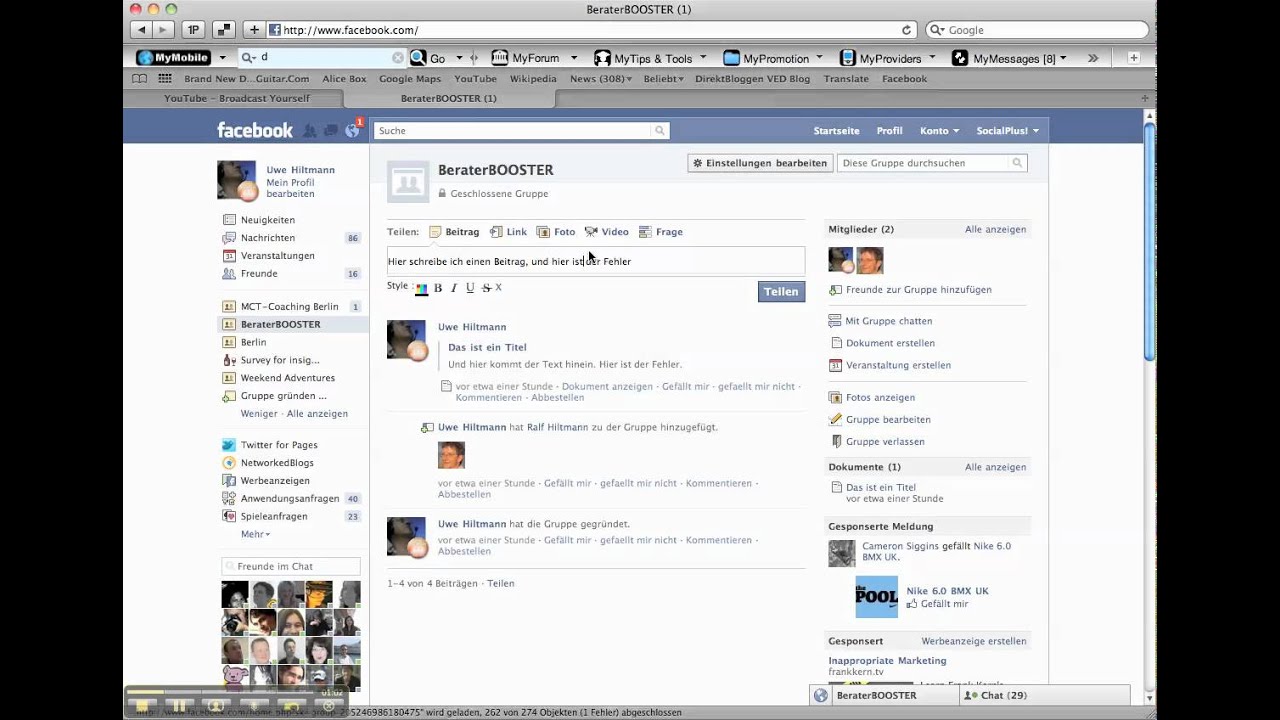Toggle bold style in post editor
Screen dimensions: 1280x720
(438, 288)
